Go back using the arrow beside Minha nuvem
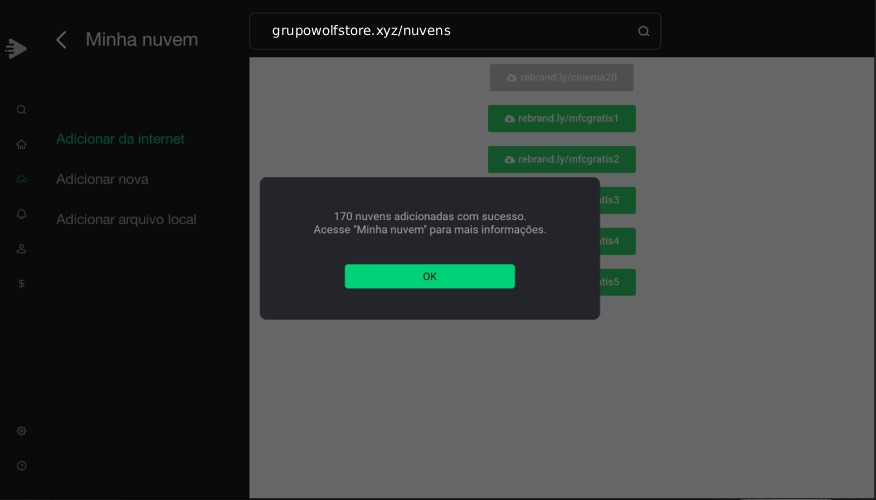The width and height of the screenshot is (876, 500). [x=62, y=40]
